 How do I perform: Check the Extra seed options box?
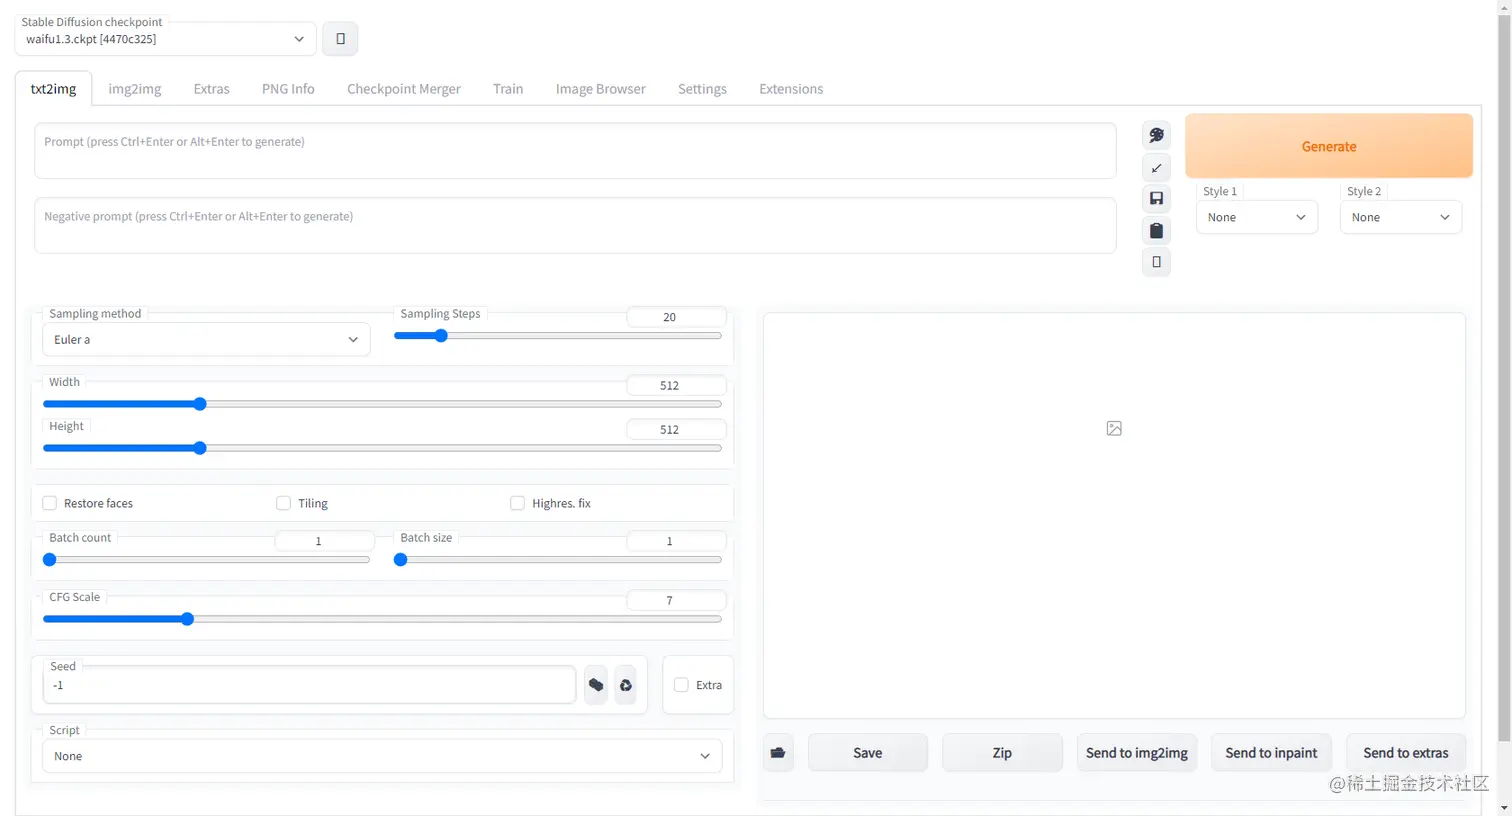coord(681,685)
